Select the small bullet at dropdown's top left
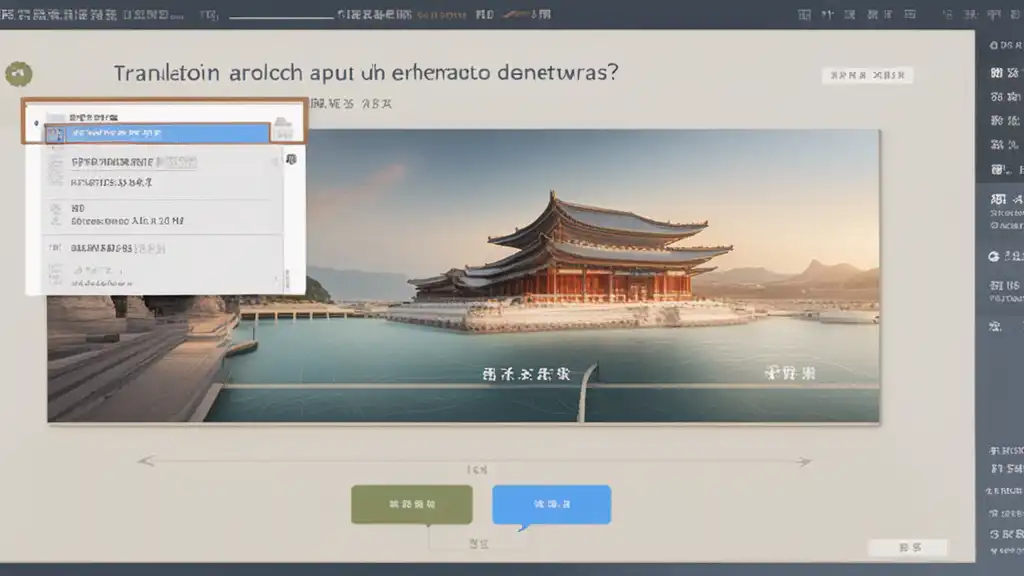This screenshot has height=576, width=1024. [x=36, y=123]
